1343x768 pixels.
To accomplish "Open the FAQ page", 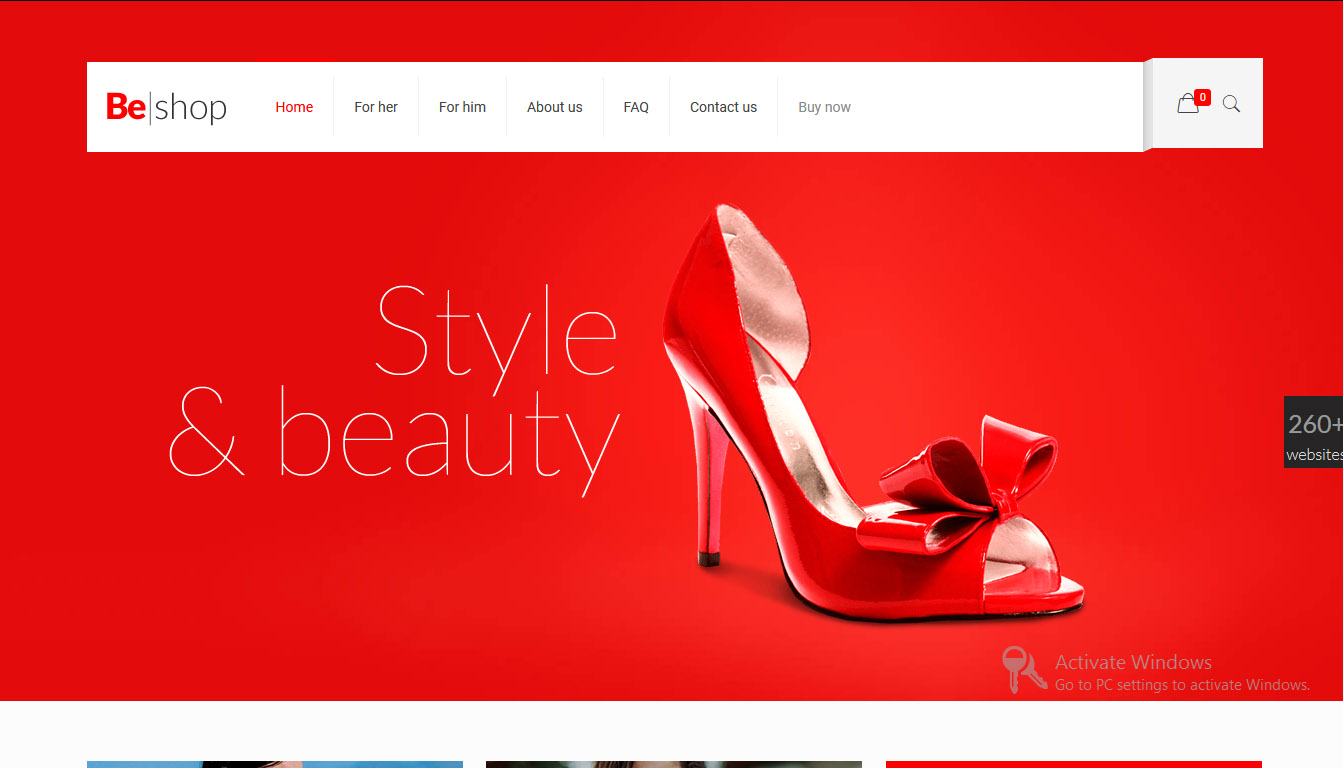I will (636, 107).
